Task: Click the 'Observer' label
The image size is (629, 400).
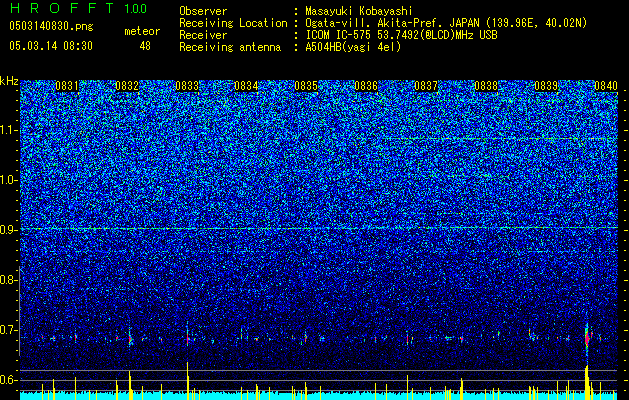Action: [x=203, y=11]
